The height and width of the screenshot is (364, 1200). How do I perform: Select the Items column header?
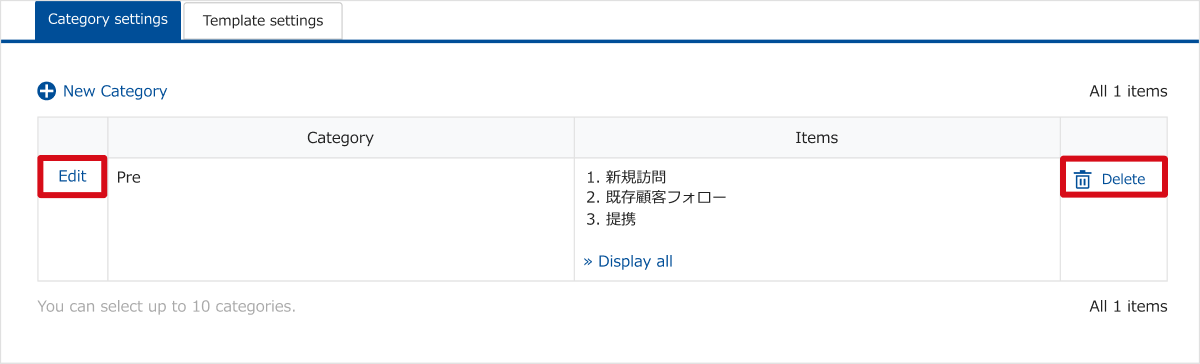(817, 138)
